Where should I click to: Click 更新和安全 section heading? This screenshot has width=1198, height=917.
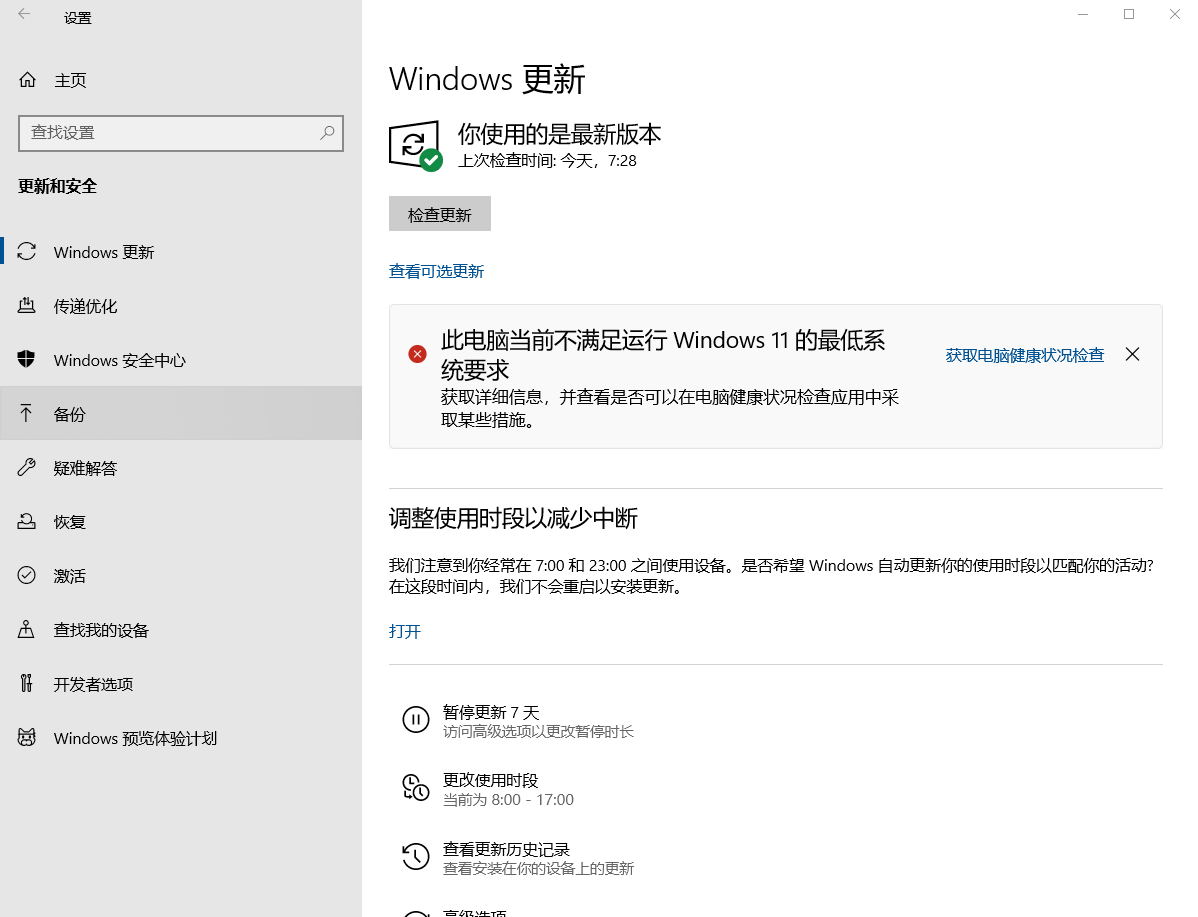57,186
